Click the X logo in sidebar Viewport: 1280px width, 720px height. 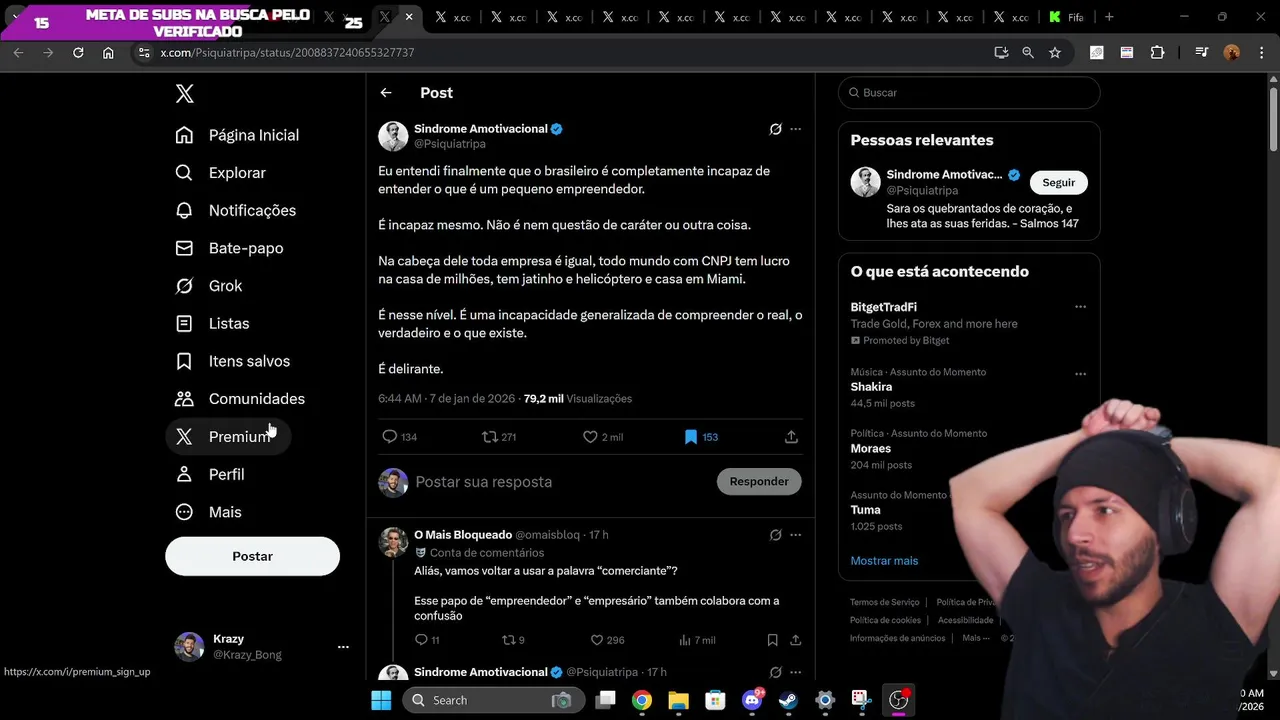184,94
